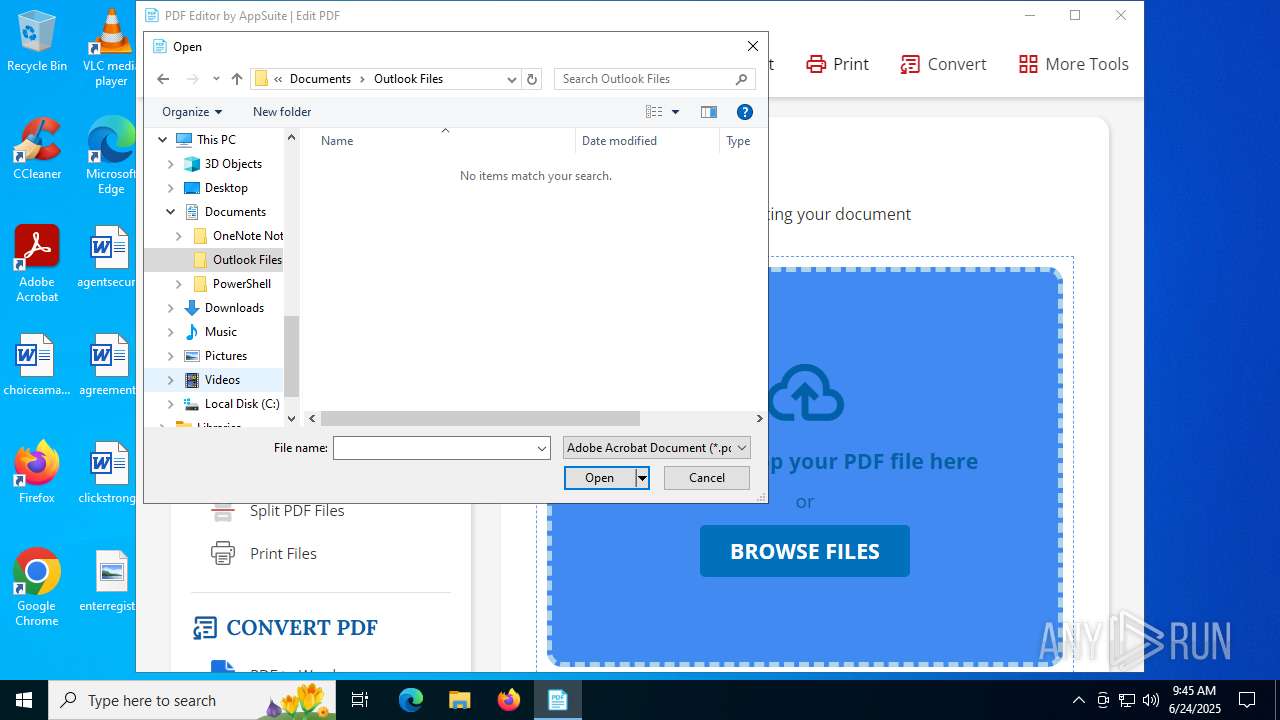Click Print in PDF Editor toolbar
Viewport: 1280px width, 720px height.
point(838,64)
